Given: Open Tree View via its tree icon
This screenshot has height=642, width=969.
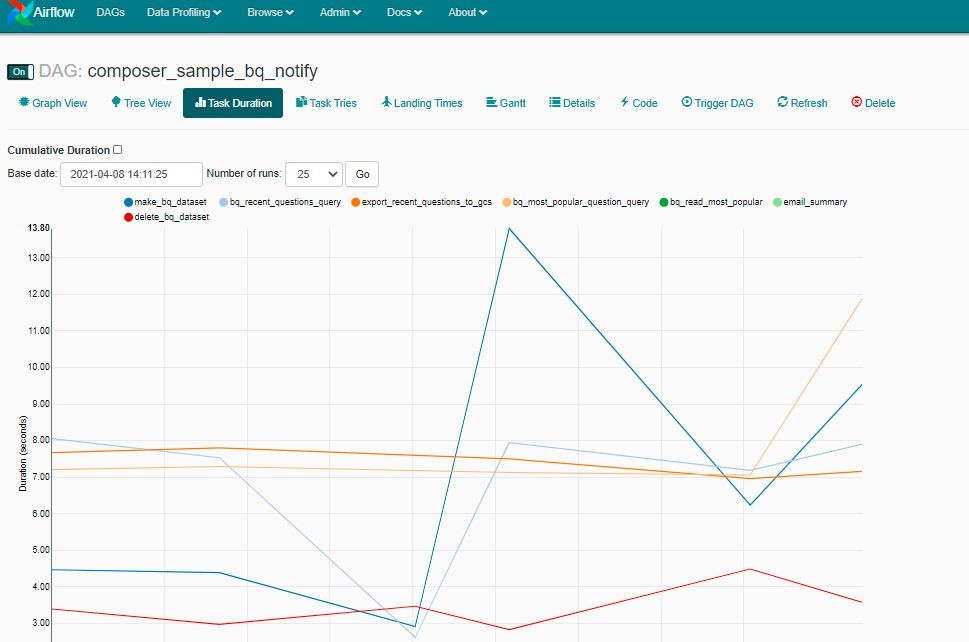Looking at the screenshot, I should click(116, 102).
